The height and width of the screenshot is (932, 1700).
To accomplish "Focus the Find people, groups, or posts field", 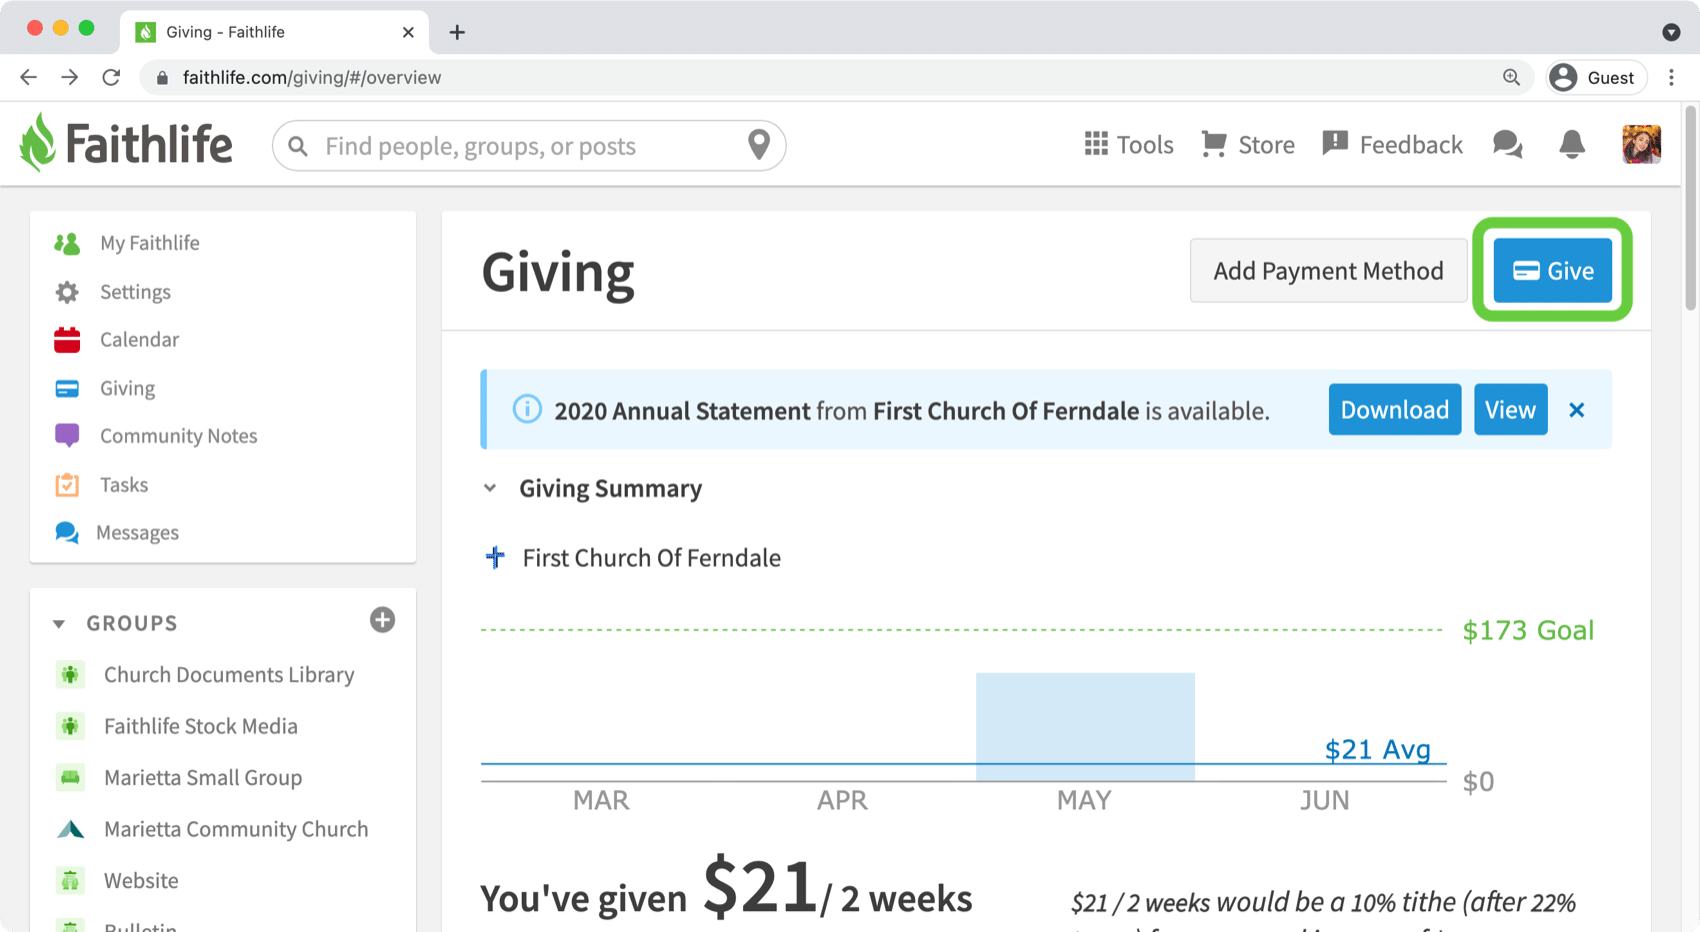I will click(x=529, y=146).
